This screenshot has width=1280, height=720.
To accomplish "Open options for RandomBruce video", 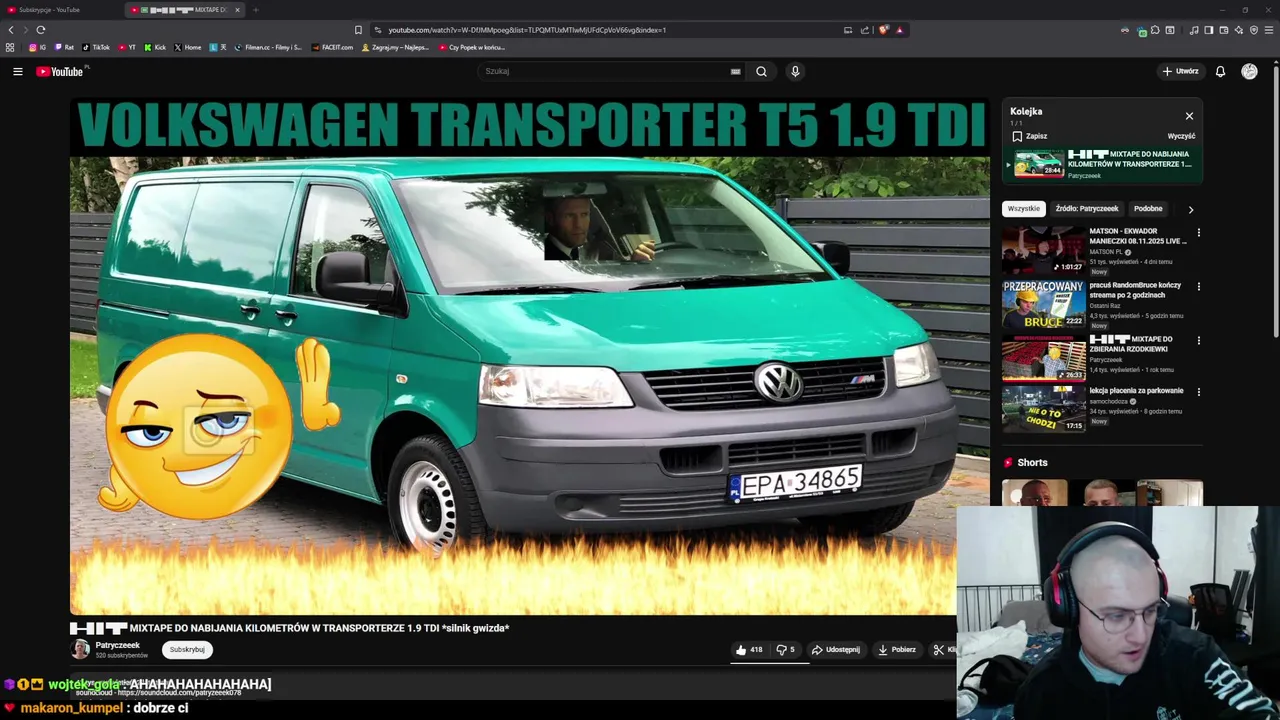I will (1198, 287).
